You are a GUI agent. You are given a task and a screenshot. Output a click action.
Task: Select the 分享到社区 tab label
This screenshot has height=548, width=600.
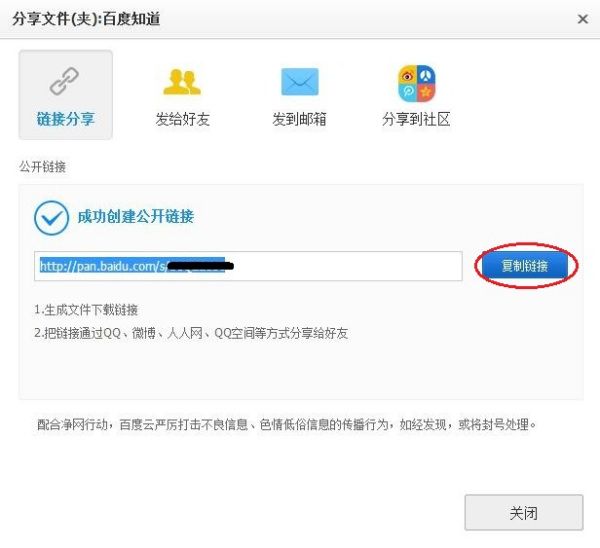click(416, 119)
